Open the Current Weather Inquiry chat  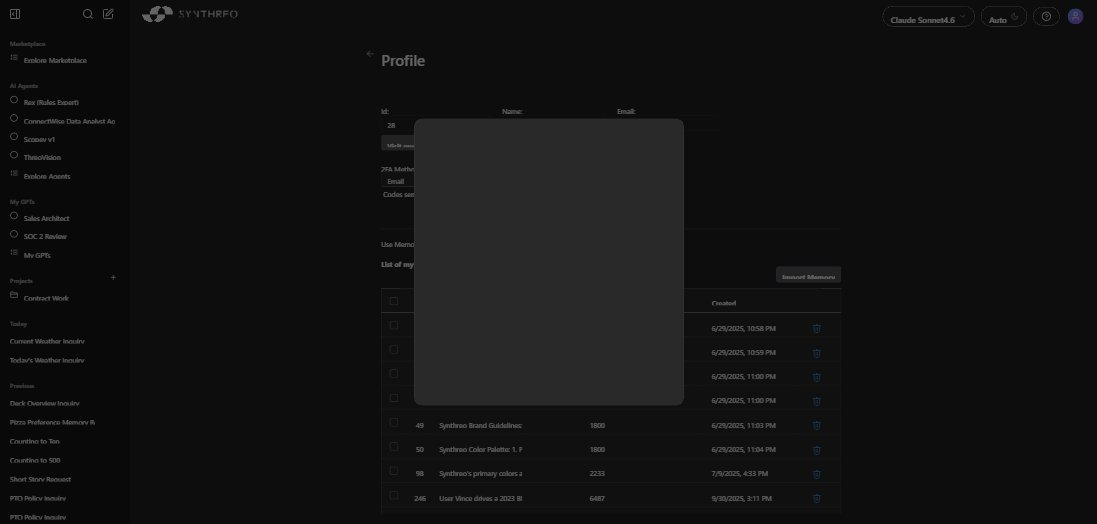coord(47,341)
